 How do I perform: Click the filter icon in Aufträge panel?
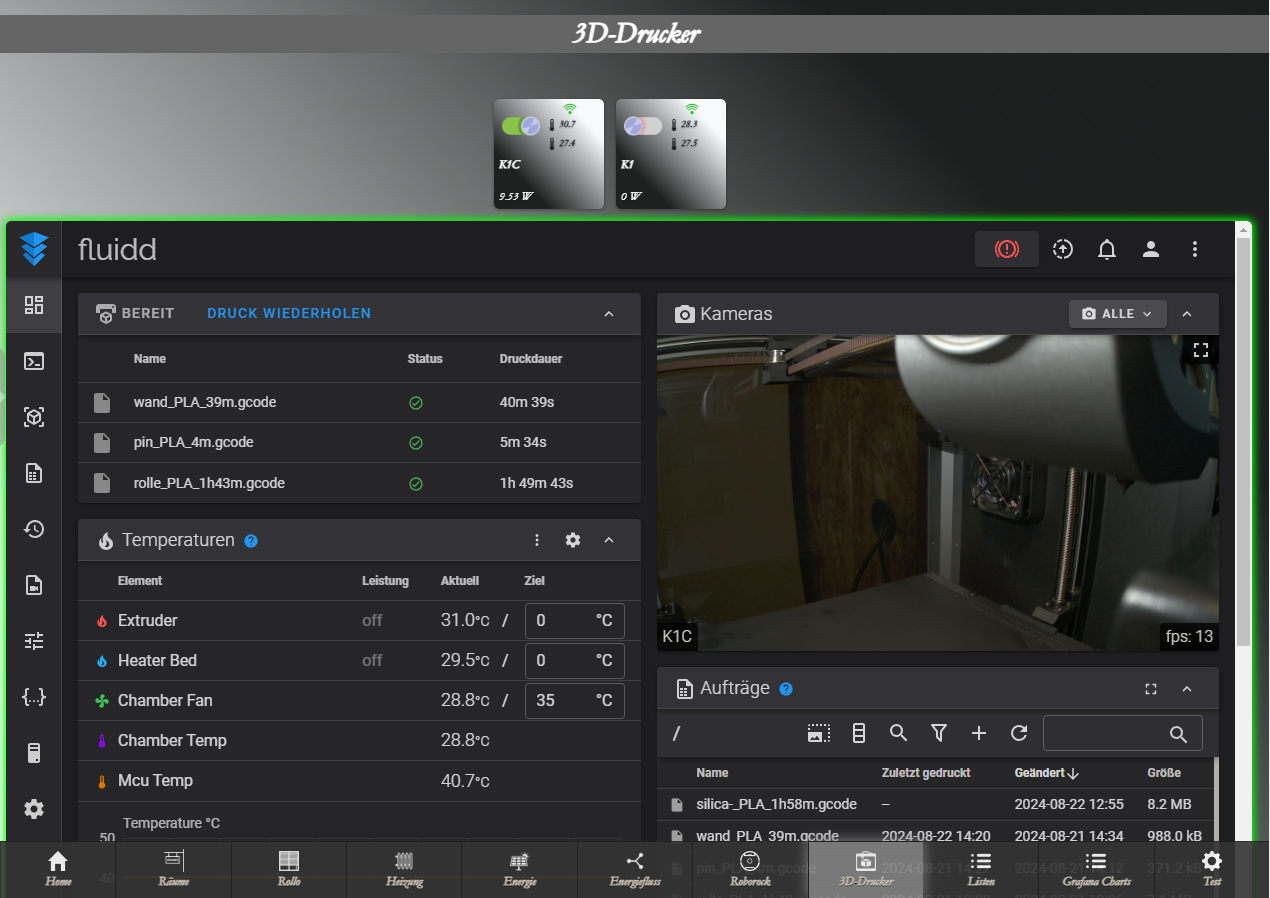click(938, 733)
